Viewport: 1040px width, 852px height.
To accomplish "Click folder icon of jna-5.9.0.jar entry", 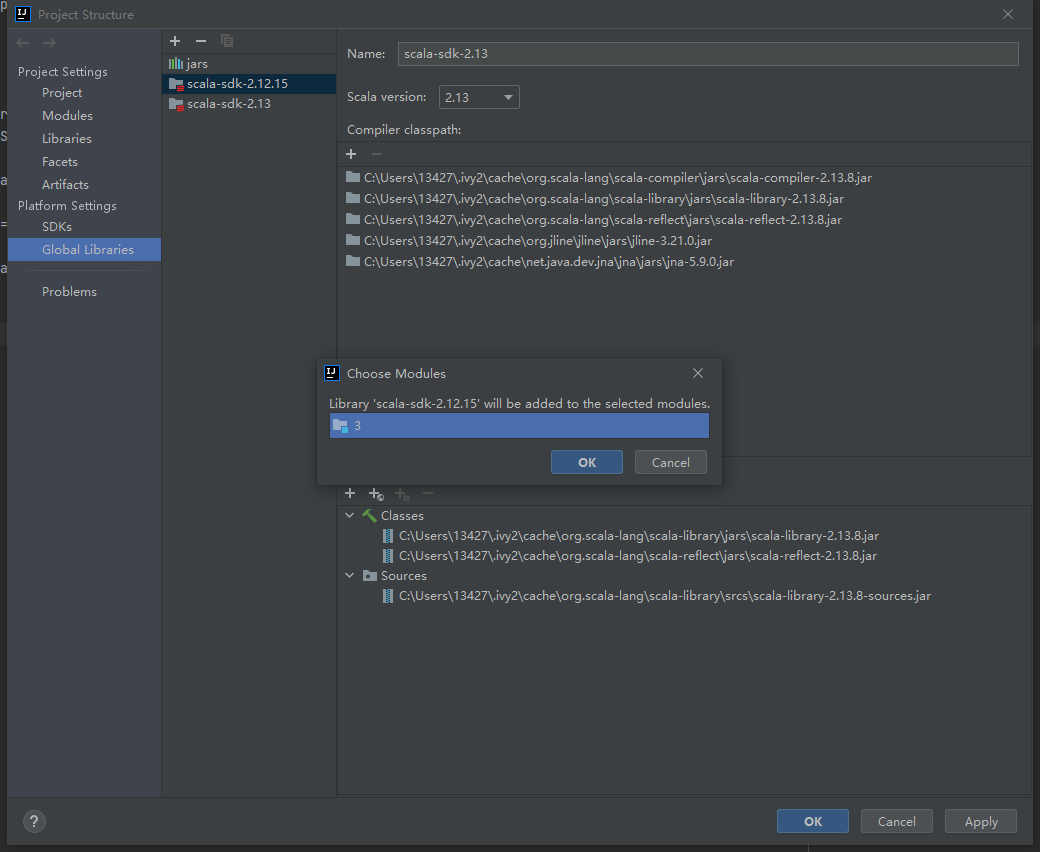I will click(353, 261).
